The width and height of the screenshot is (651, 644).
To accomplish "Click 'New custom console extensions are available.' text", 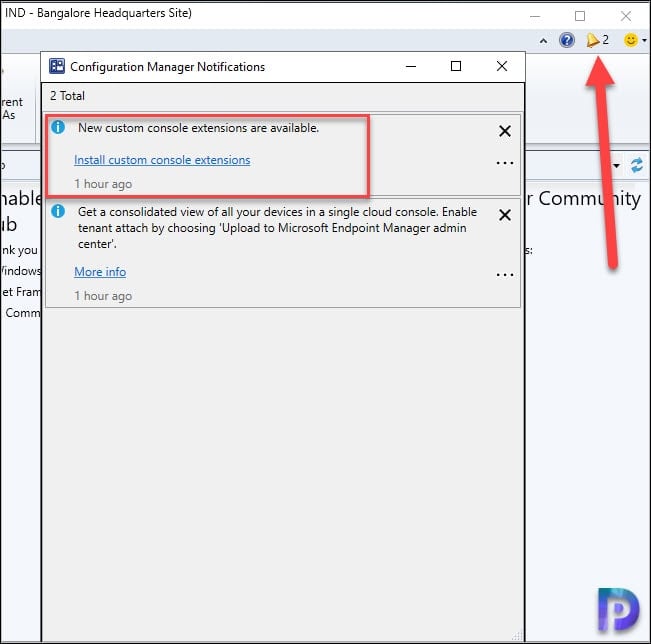I will (x=198, y=128).
